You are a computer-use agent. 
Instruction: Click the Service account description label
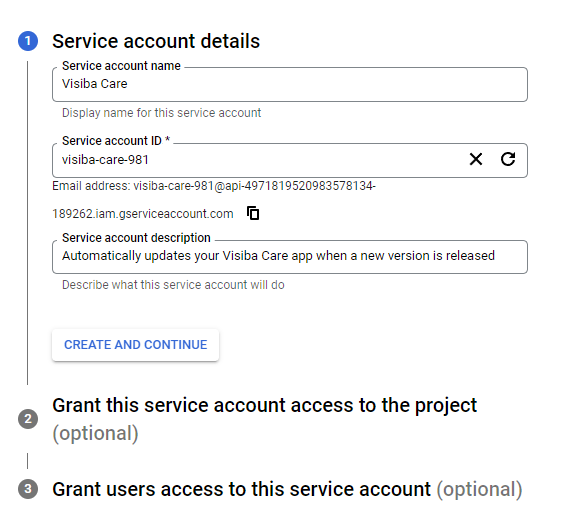136,238
